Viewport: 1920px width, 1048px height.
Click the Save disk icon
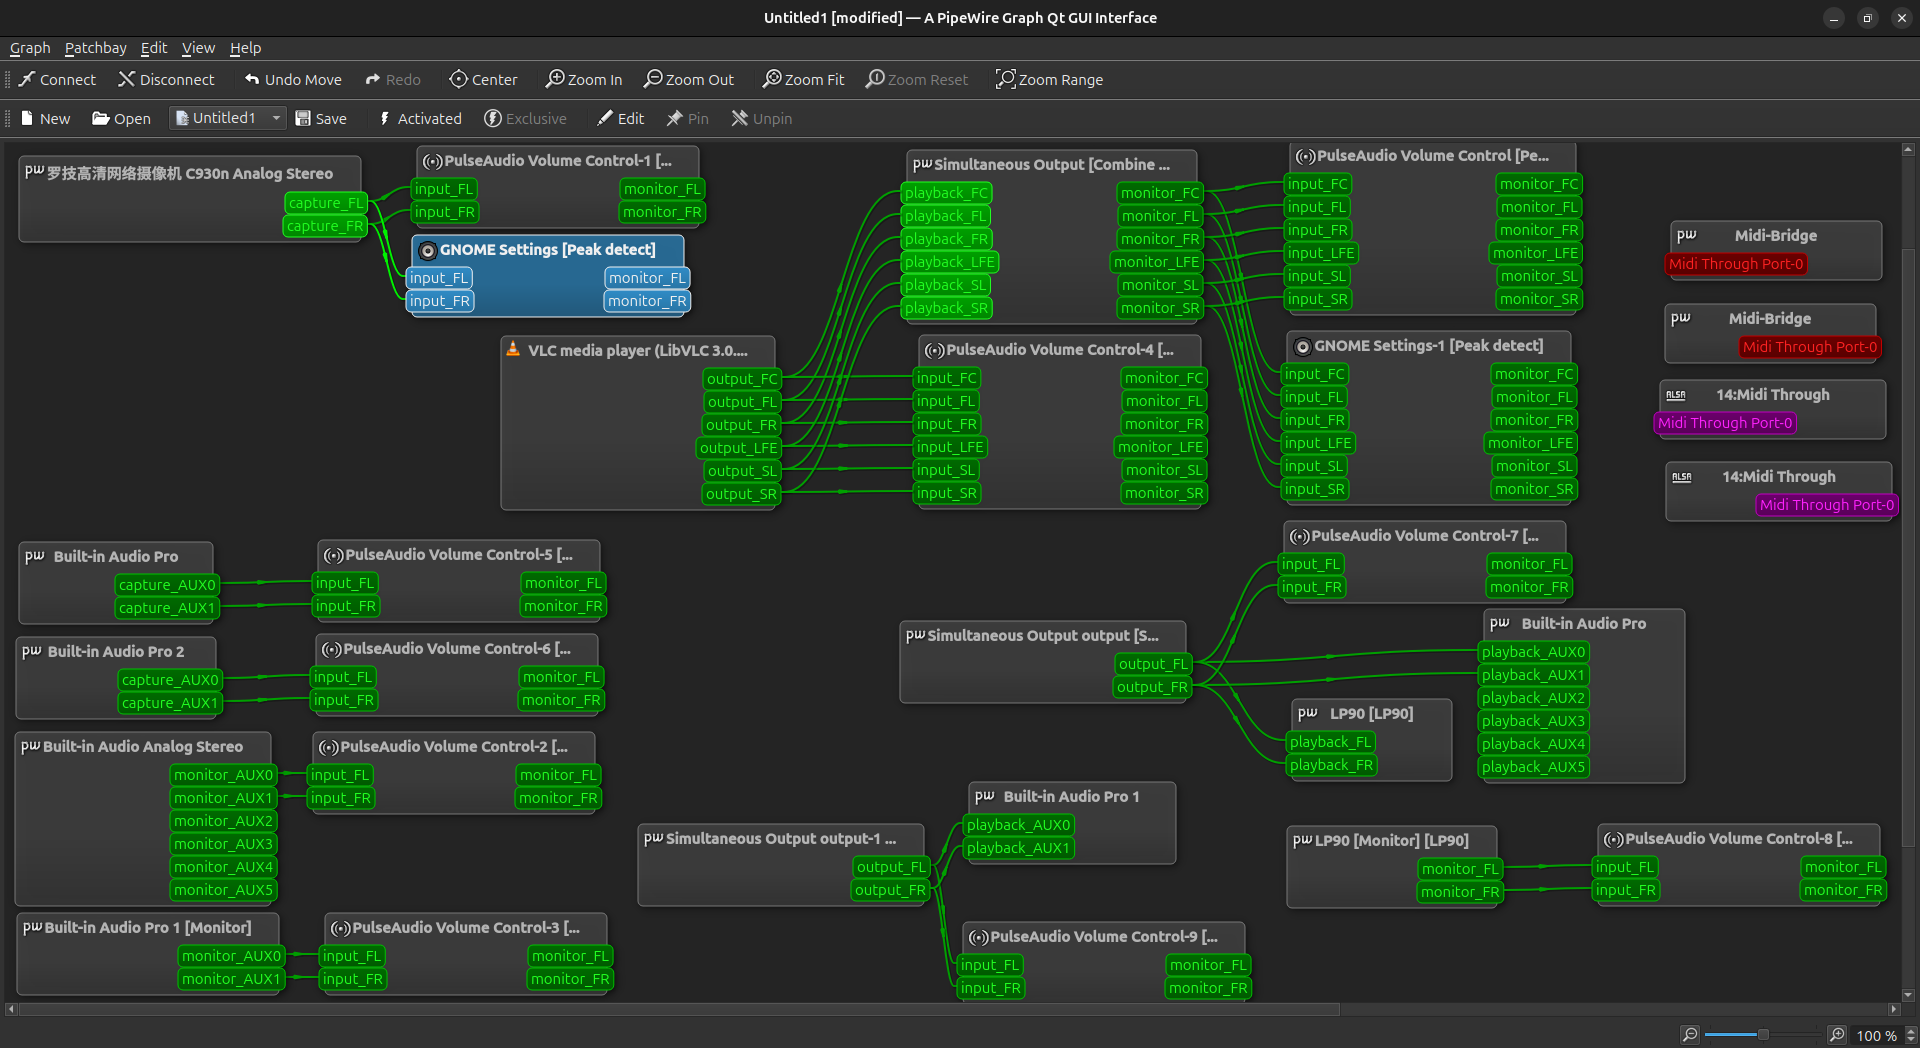(x=303, y=118)
